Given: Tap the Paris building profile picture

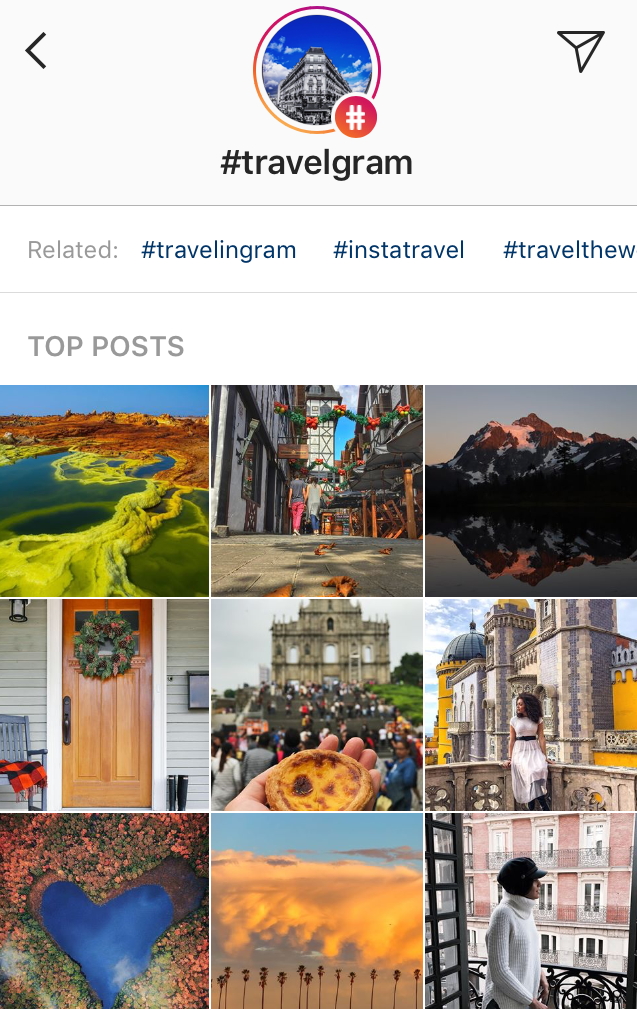Looking at the screenshot, I should coord(317,70).
